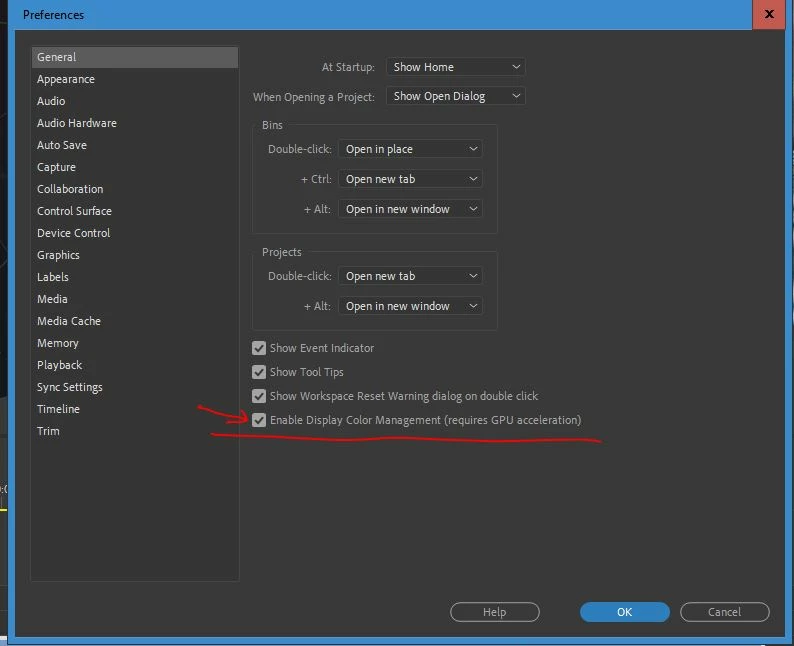
Task: Open the Projects + Alt dropdown
Action: coord(410,306)
